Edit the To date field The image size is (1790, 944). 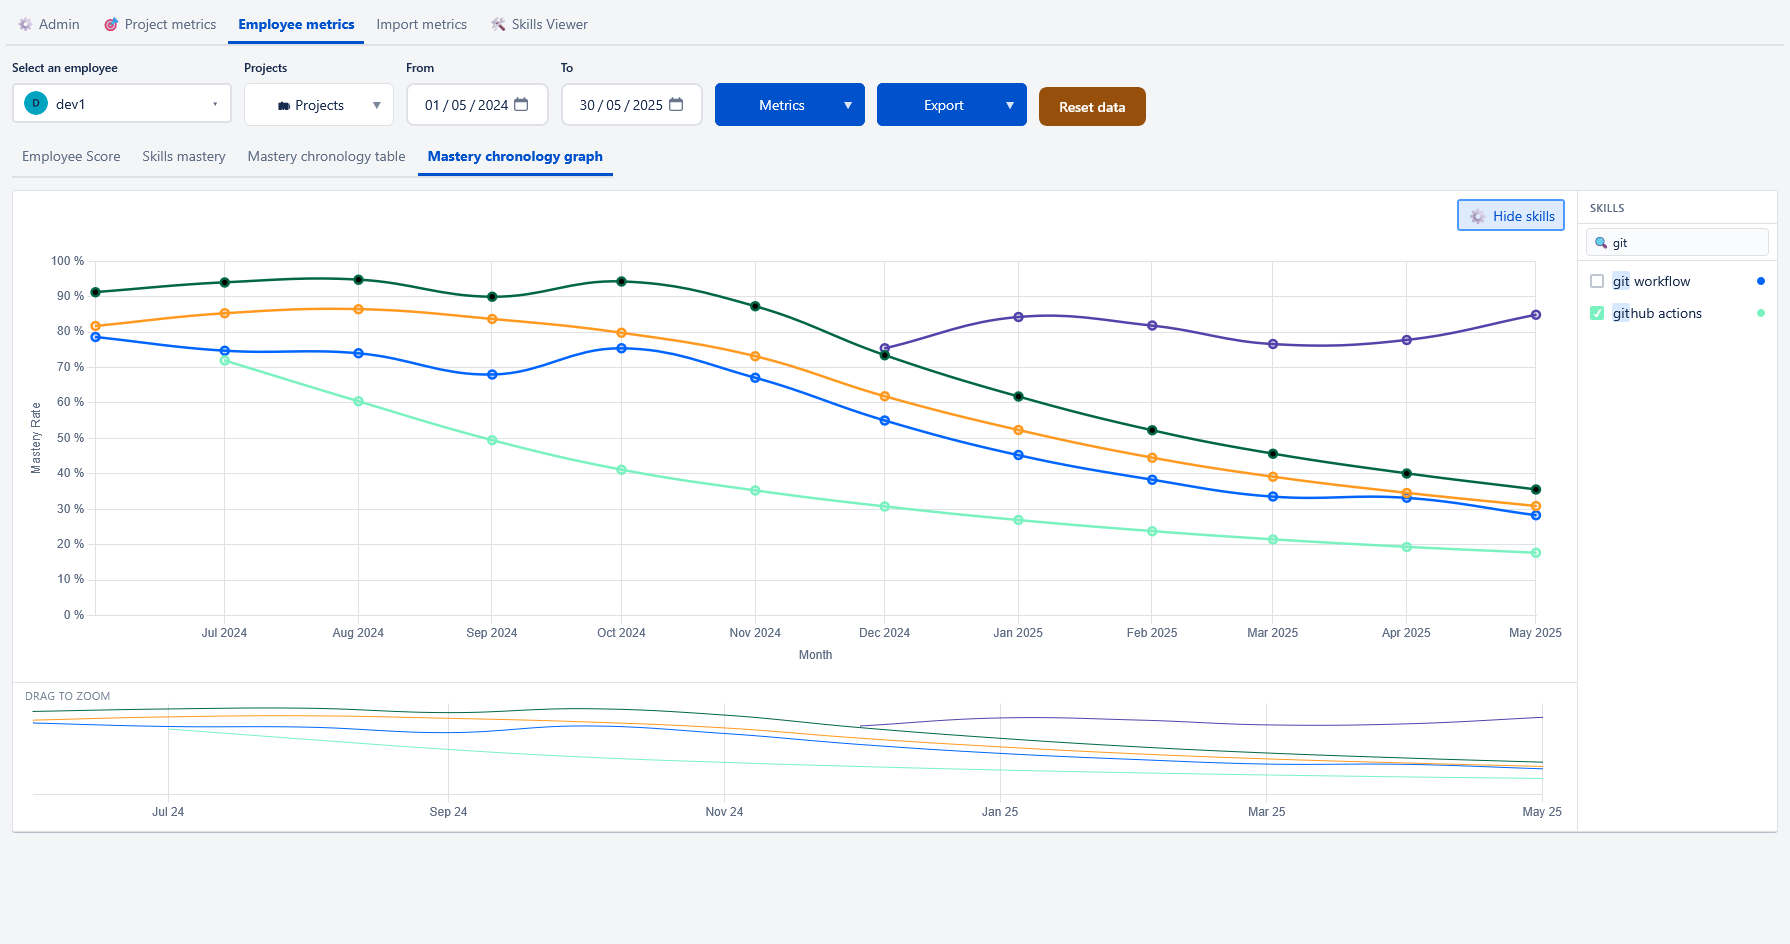pos(632,104)
